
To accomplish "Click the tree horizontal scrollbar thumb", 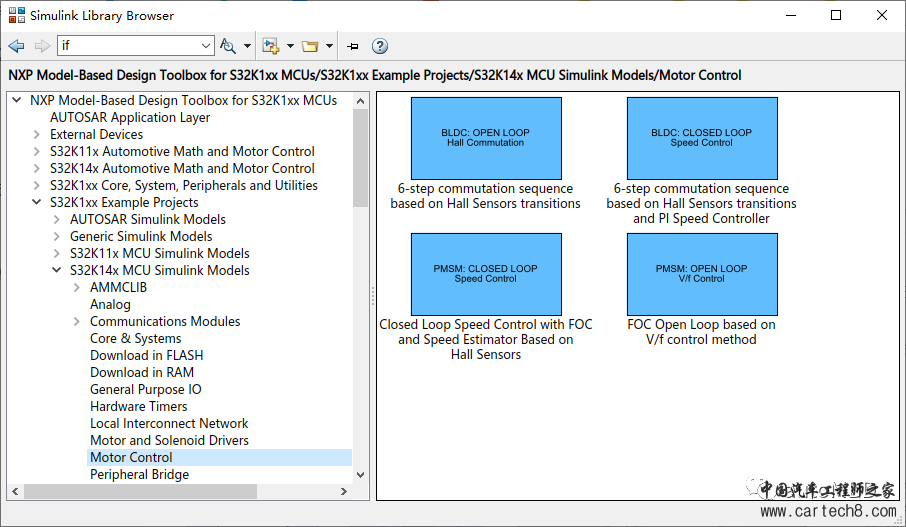I will [x=140, y=492].
